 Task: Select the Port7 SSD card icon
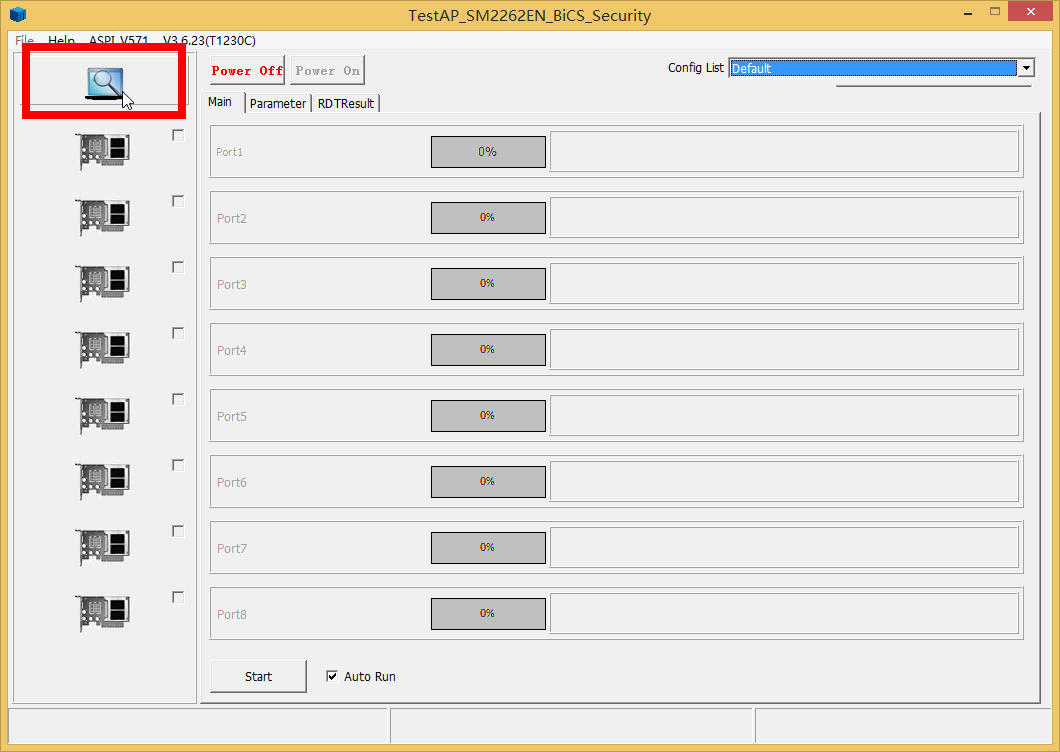coord(104,547)
